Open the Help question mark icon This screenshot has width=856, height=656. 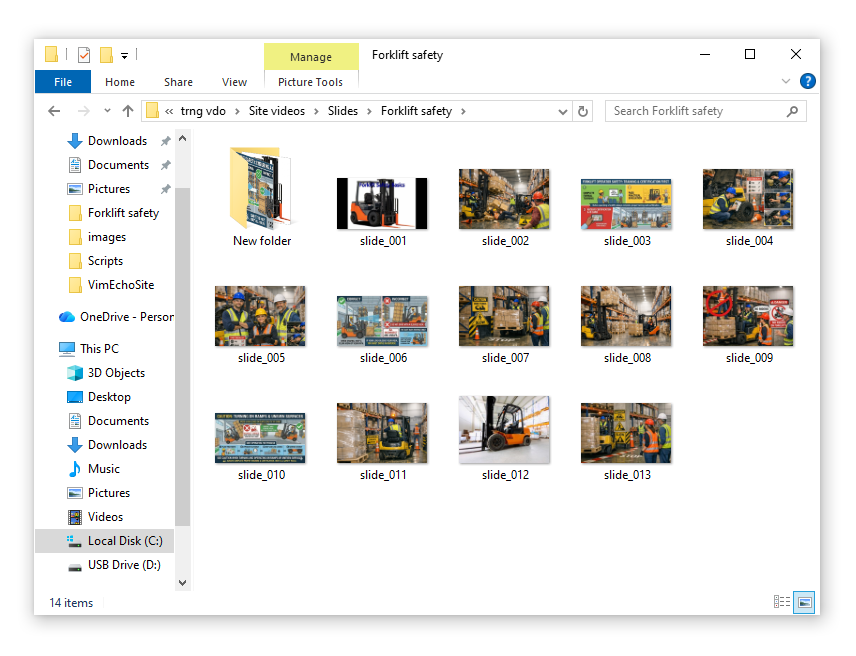pos(807,81)
